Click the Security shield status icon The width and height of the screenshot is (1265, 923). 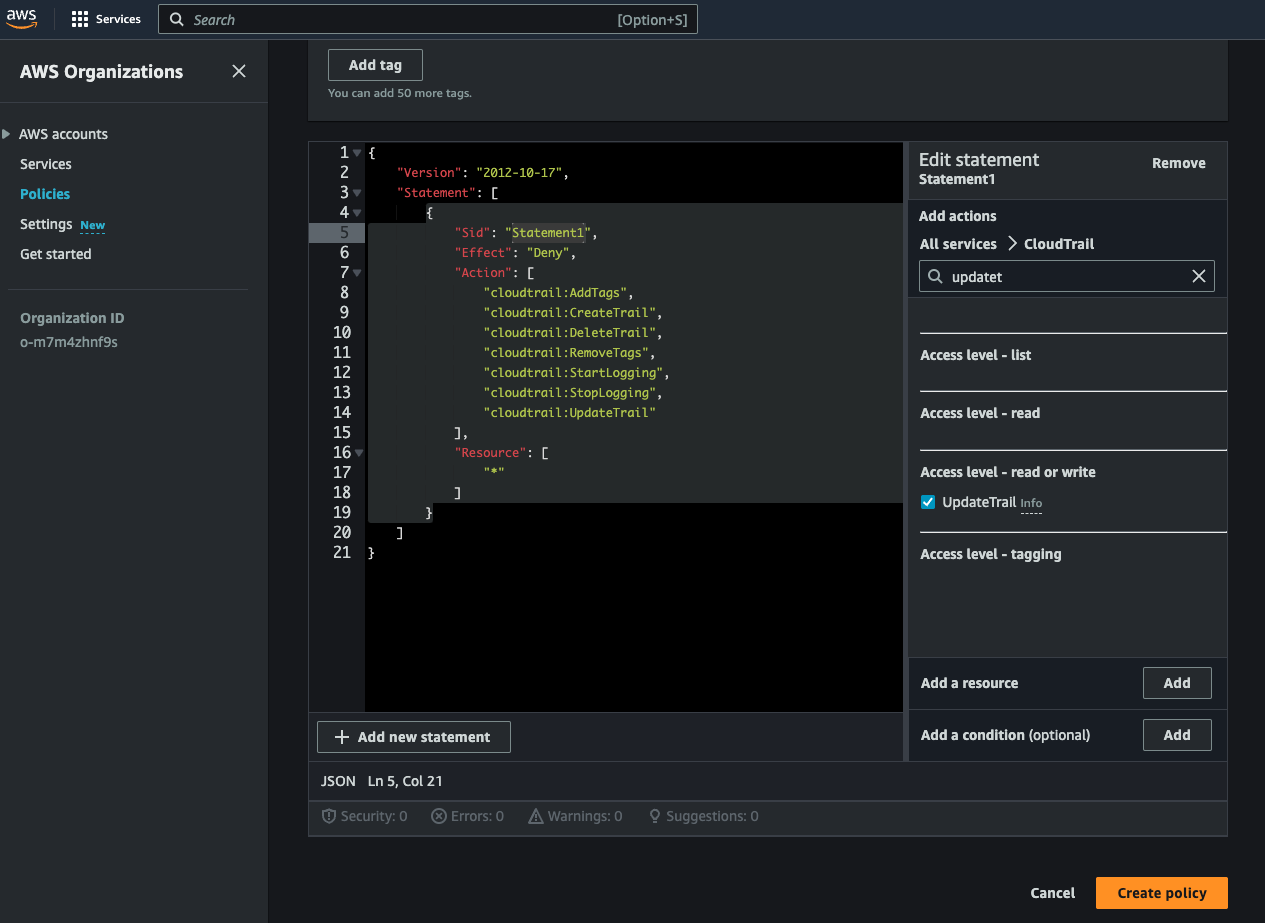pyautogui.click(x=328, y=816)
